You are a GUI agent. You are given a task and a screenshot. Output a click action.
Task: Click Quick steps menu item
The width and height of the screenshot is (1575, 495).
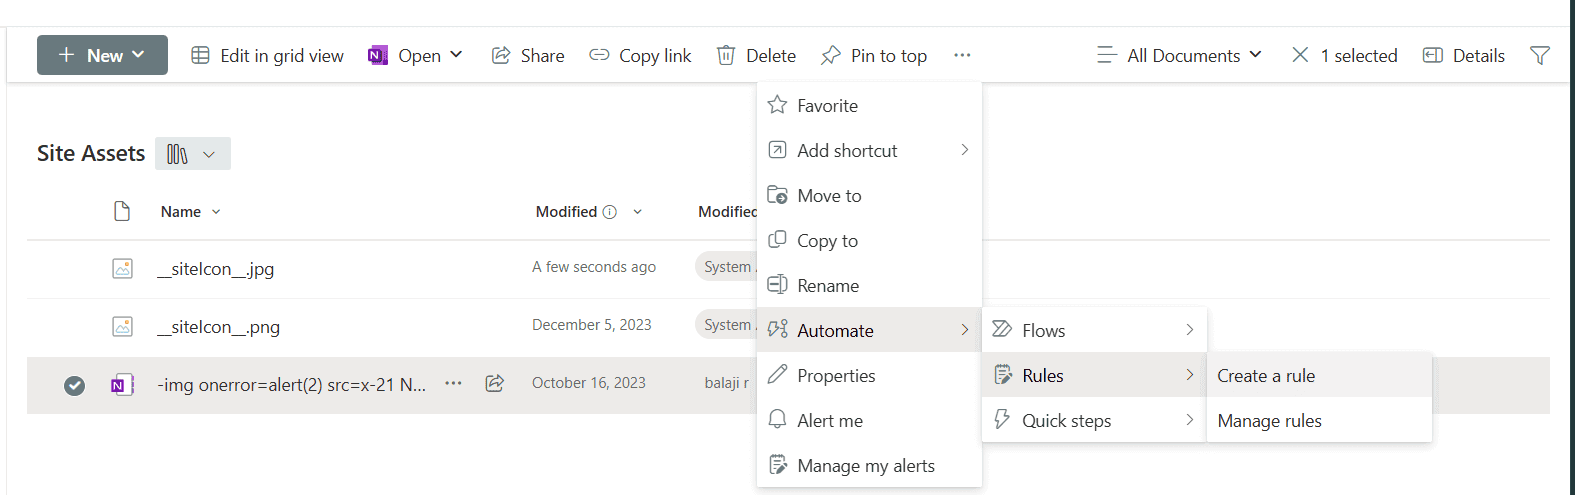click(1066, 421)
